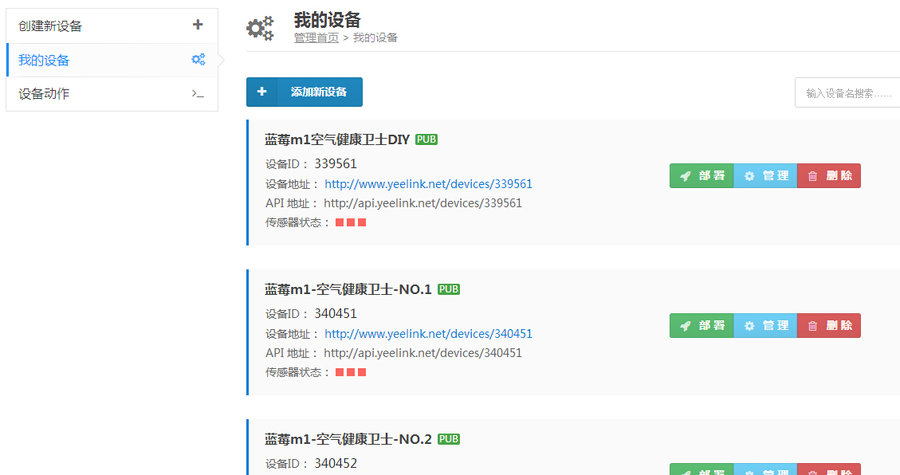Open the yeelink.net/devices/339561 link
Viewport: 900px width, 475px height.
coord(428,184)
